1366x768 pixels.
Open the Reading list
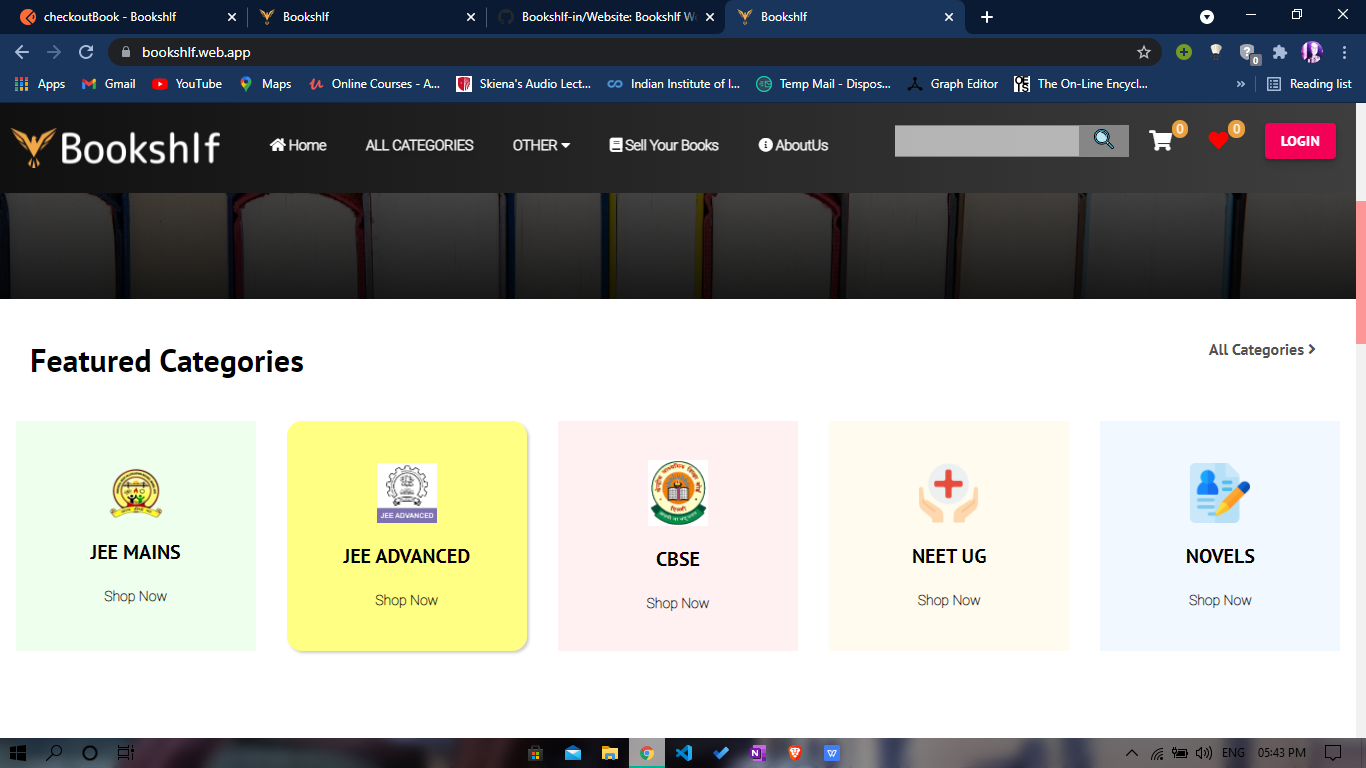click(1309, 84)
